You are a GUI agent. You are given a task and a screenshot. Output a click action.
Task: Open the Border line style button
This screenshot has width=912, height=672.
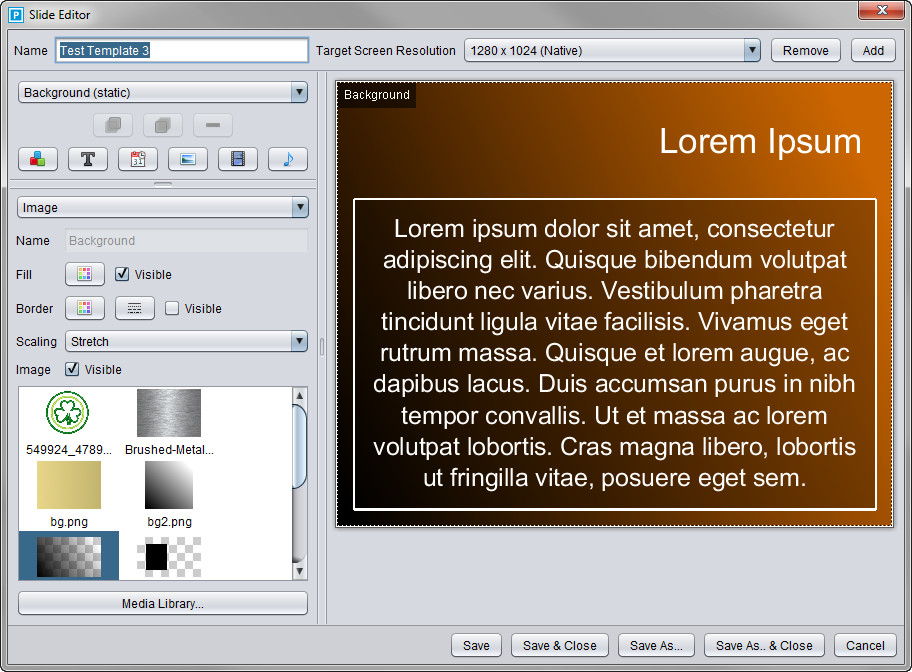[x=135, y=308]
